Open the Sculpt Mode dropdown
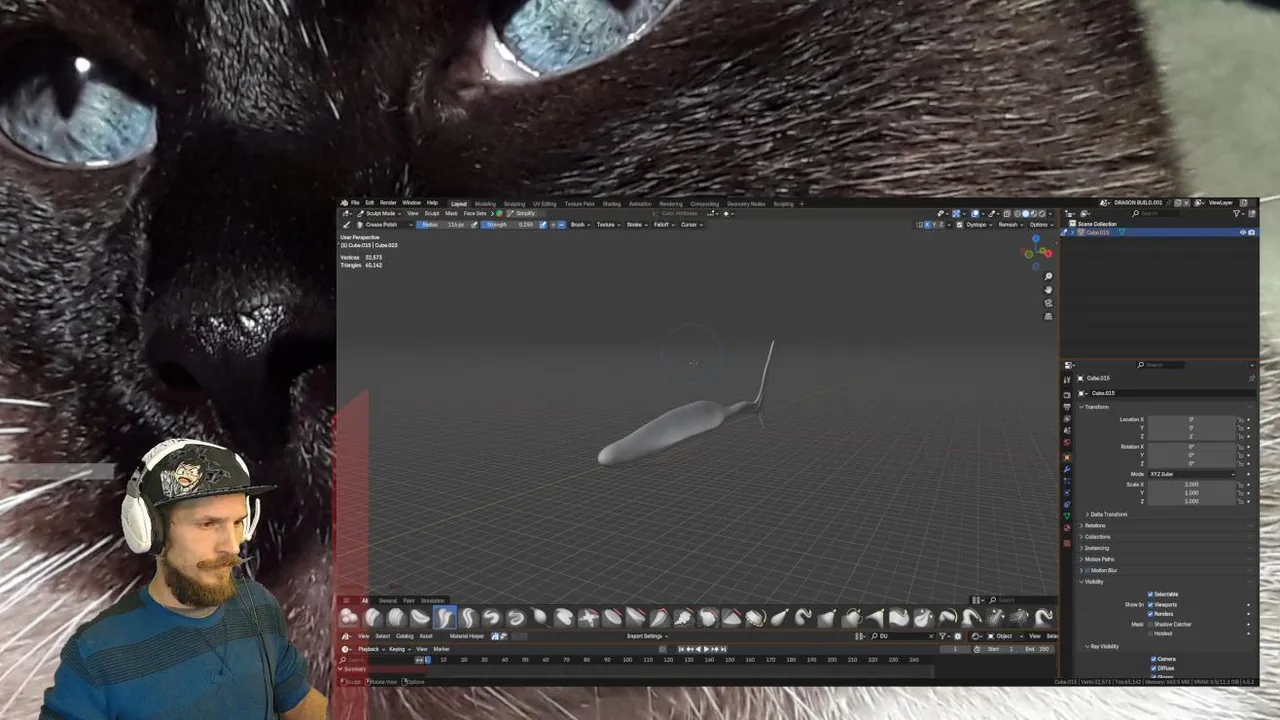 click(382, 213)
